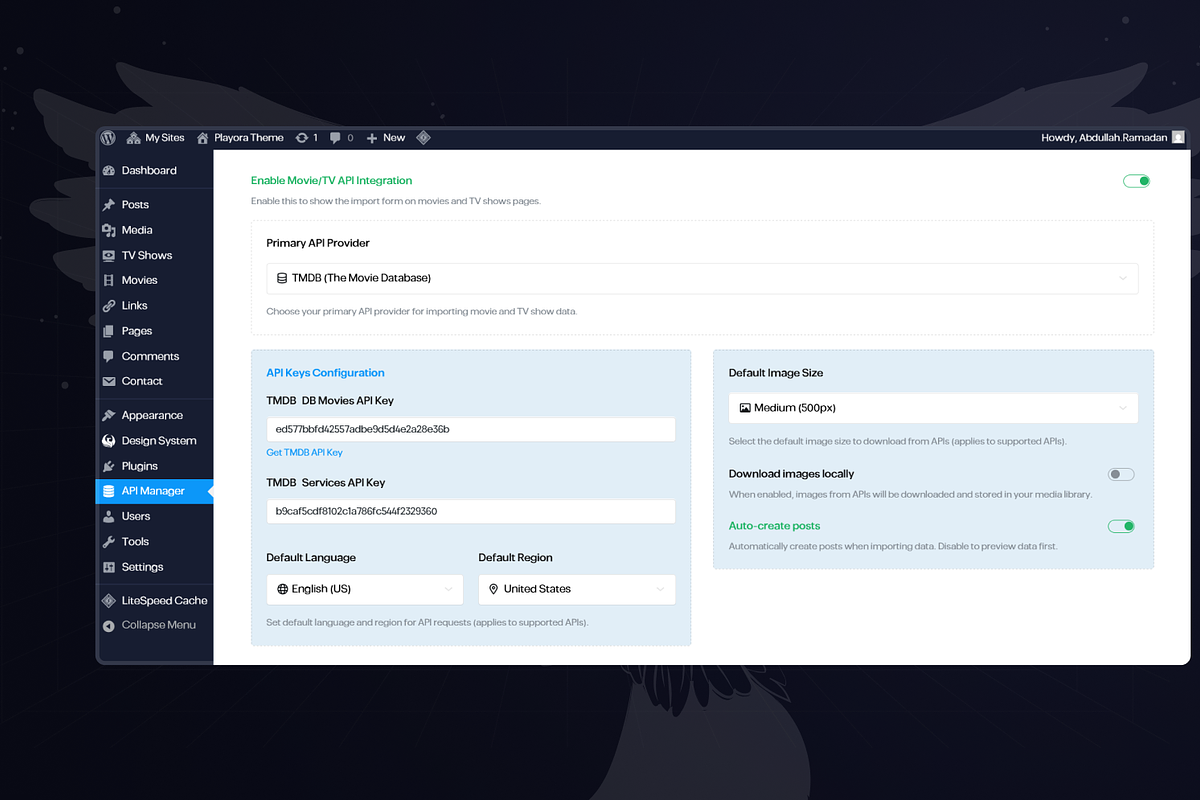
Task: Visit Playora Theme site link
Action: [240, 138]
